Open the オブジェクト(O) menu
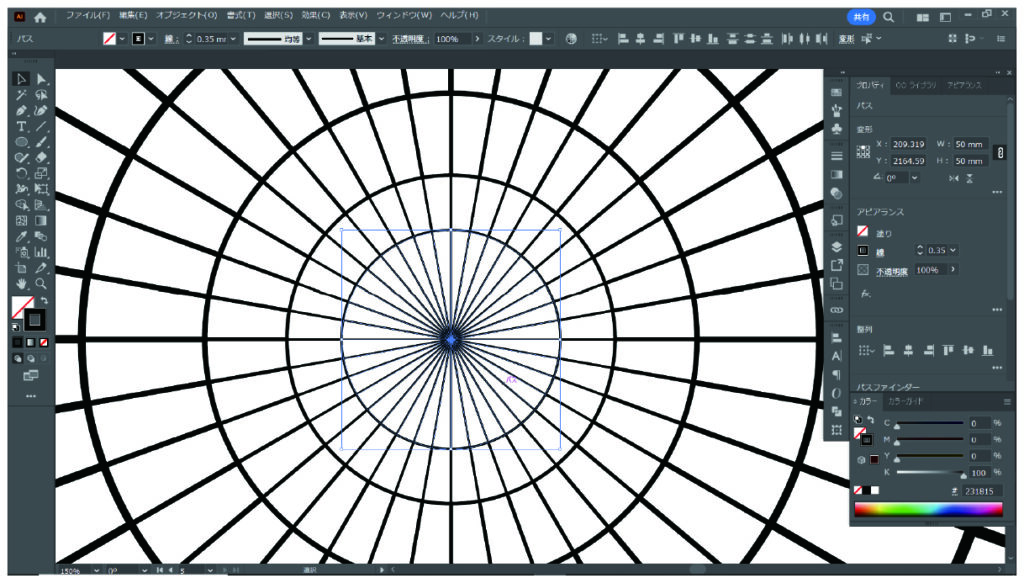This screenshot has width=1024, height=583. [x=187, y=15]
